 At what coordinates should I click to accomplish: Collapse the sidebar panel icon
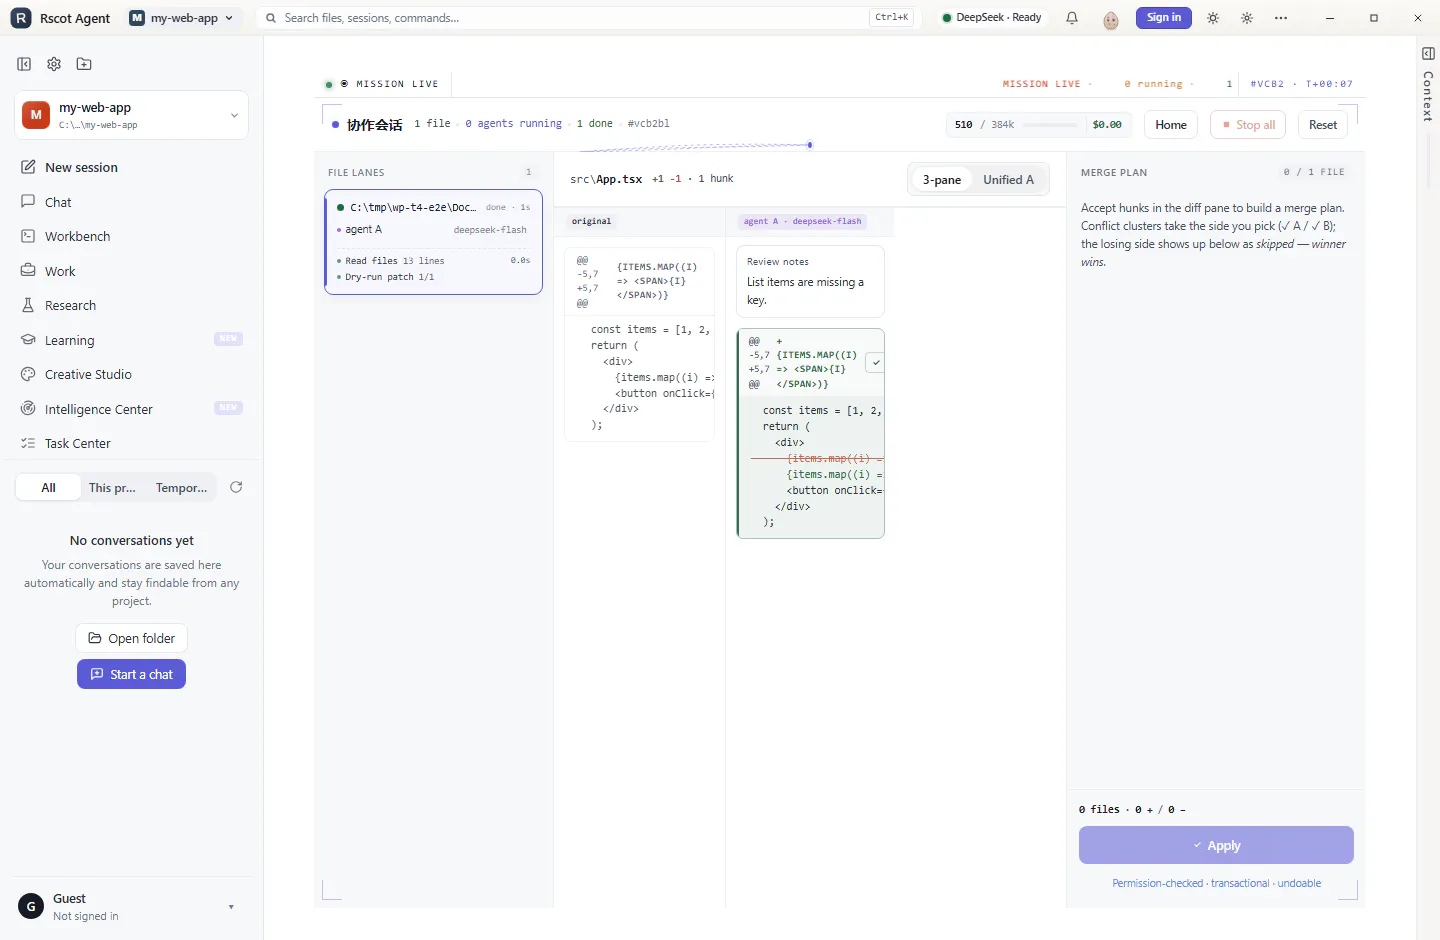[x=24, y=64]
